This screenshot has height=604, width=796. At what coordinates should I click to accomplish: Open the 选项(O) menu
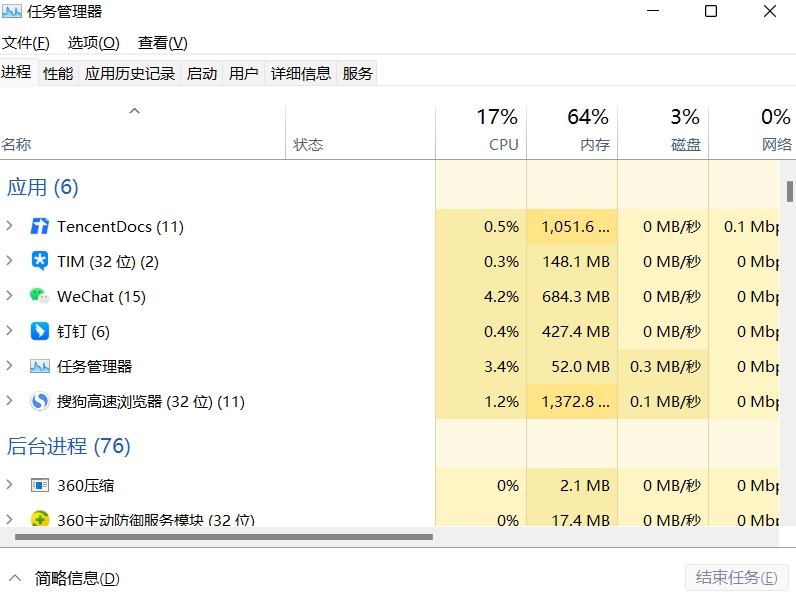(x=93, y=43)
